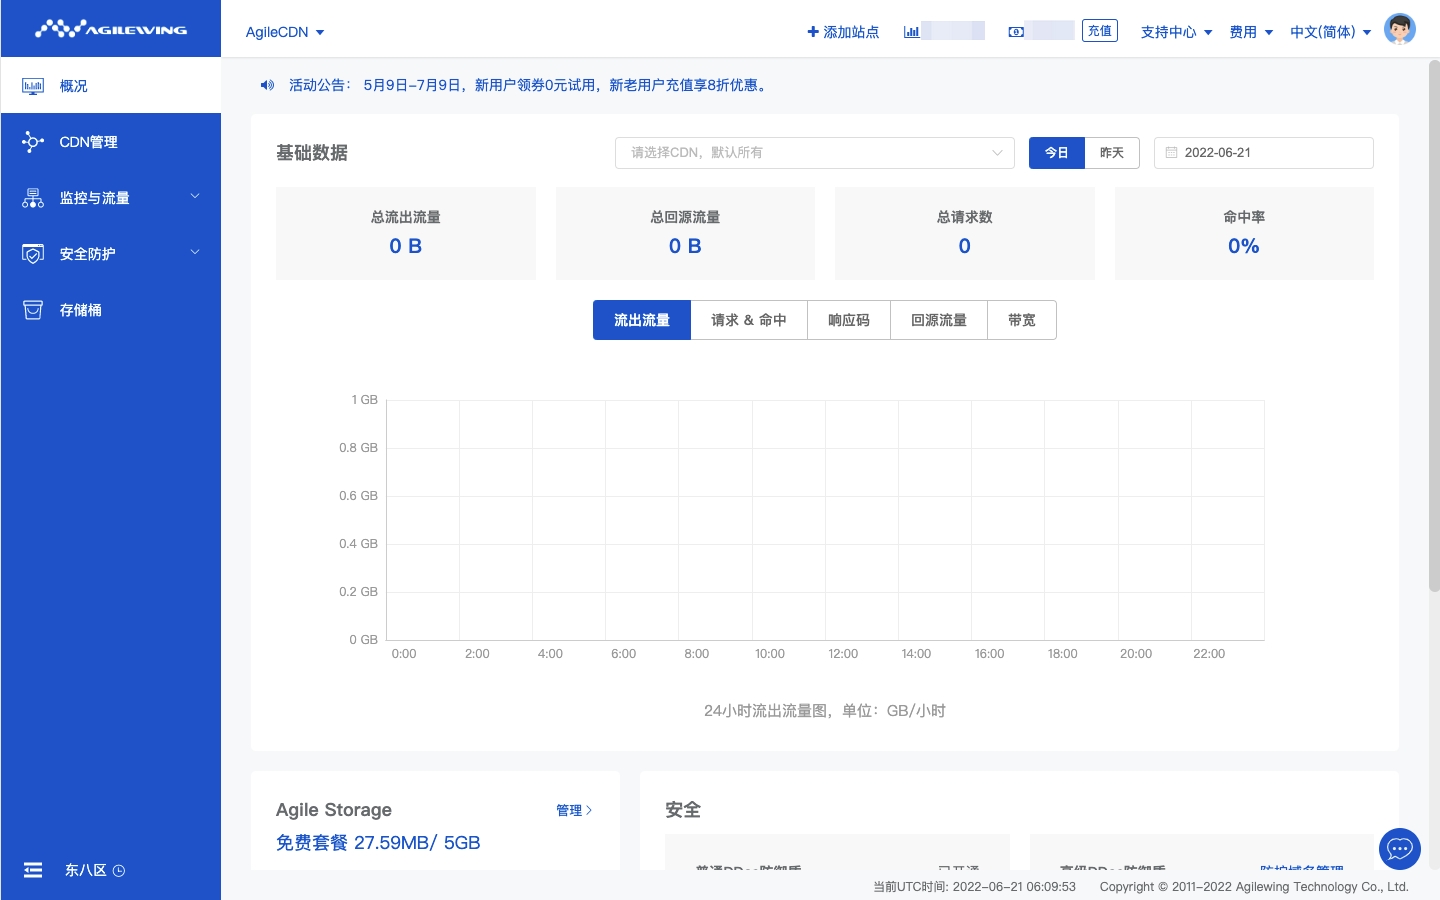Screen dimensions: 1440x900
Task: Click the sidebar collapse hamburger icon
Action: click(33, 870)
